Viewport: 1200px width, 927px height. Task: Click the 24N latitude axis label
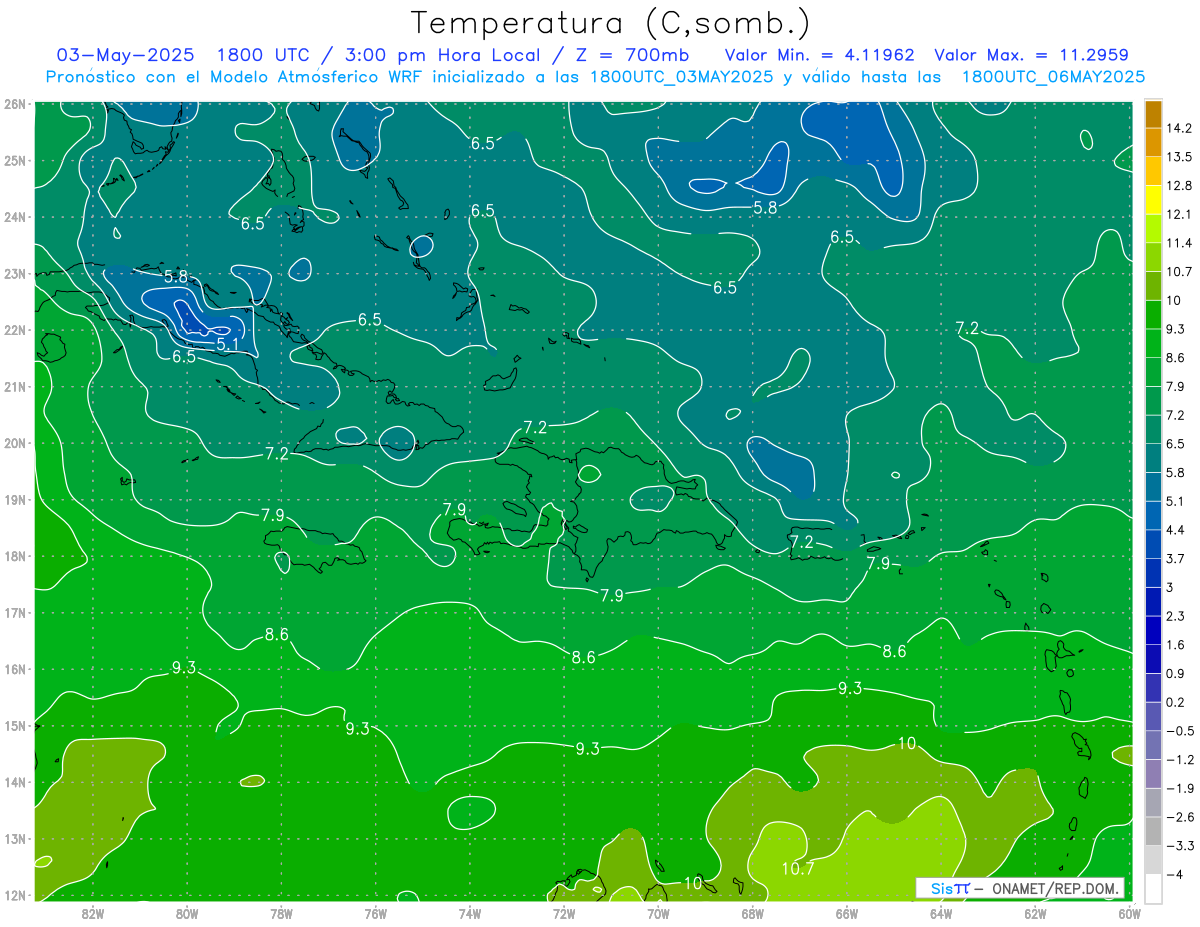tap(14, 217)
